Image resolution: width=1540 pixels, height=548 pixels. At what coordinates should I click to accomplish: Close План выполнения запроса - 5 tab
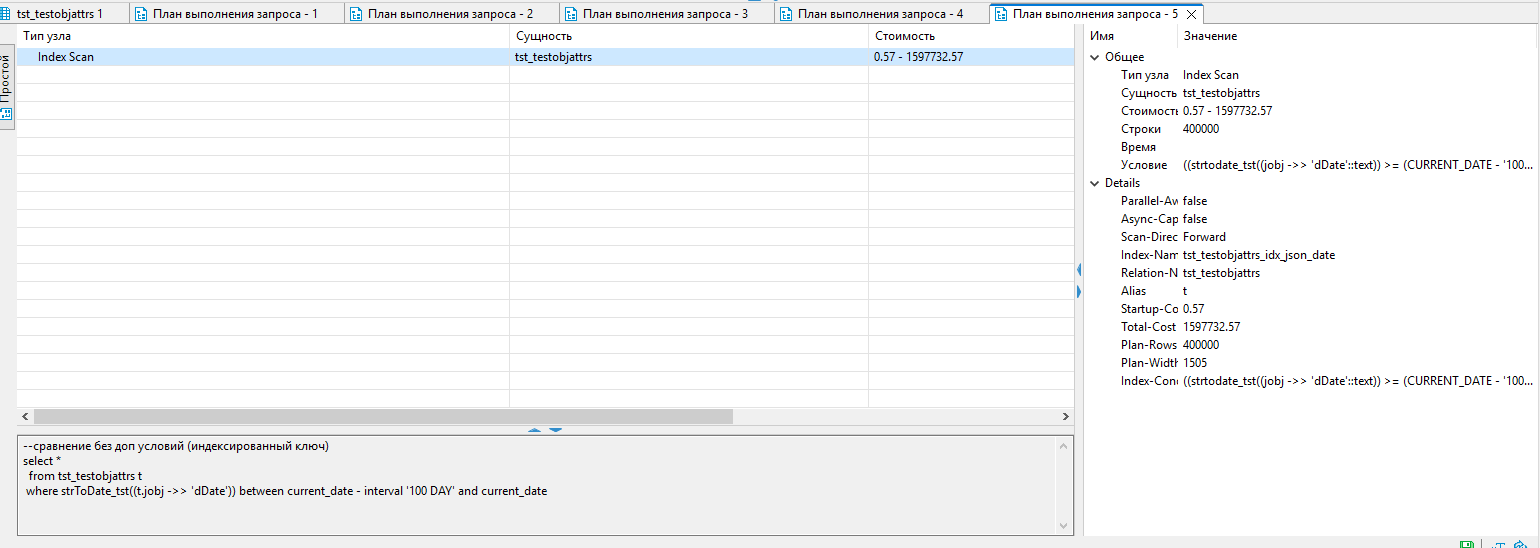[x=1191, y=15]
